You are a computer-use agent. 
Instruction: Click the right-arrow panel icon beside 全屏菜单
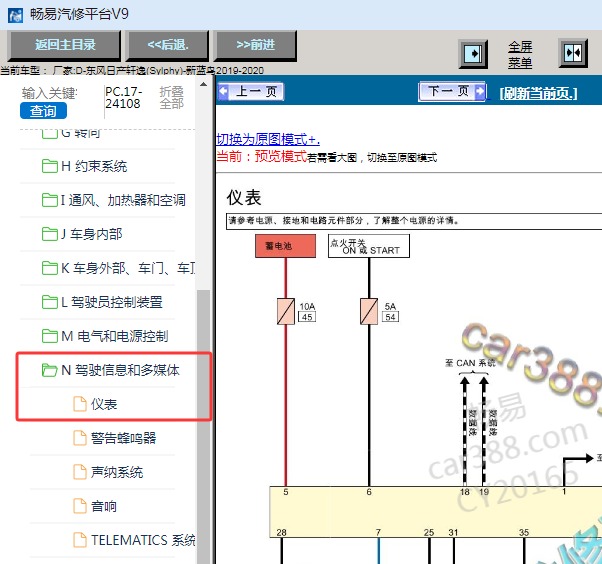pyautogui.click(x=473, y=54)
